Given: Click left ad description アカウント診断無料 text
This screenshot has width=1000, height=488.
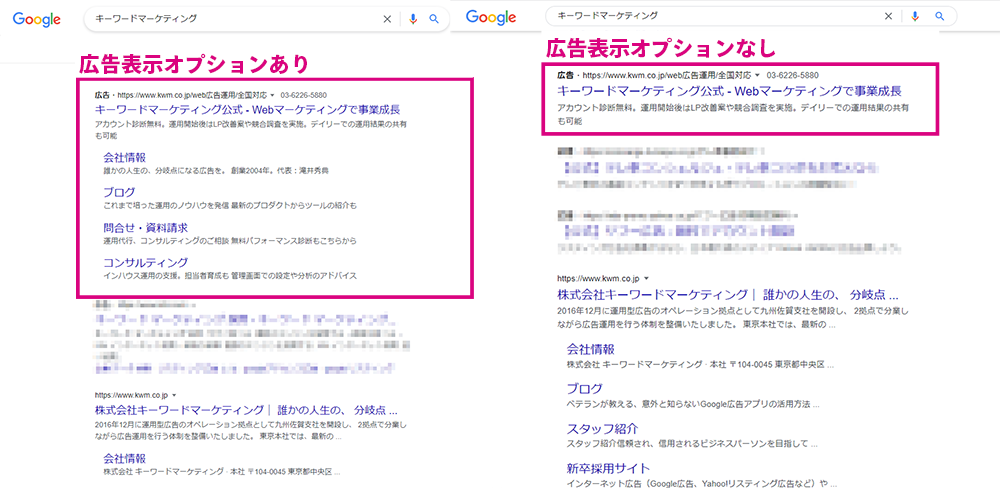Looking at the screenshot, I should pos(250,129).
